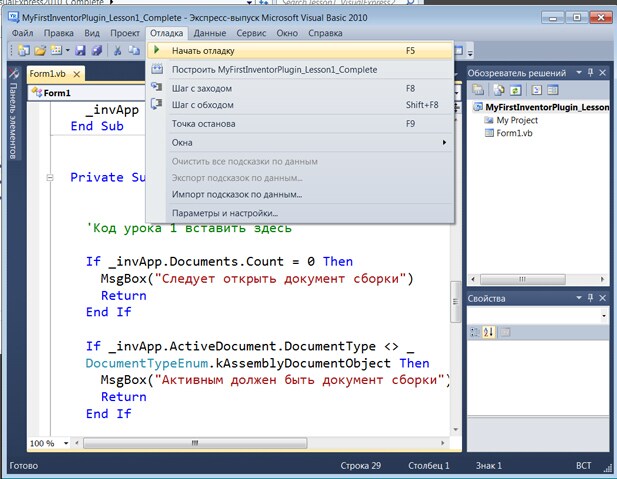
Task: Click the Cut scissors icon
Action: 118,50
